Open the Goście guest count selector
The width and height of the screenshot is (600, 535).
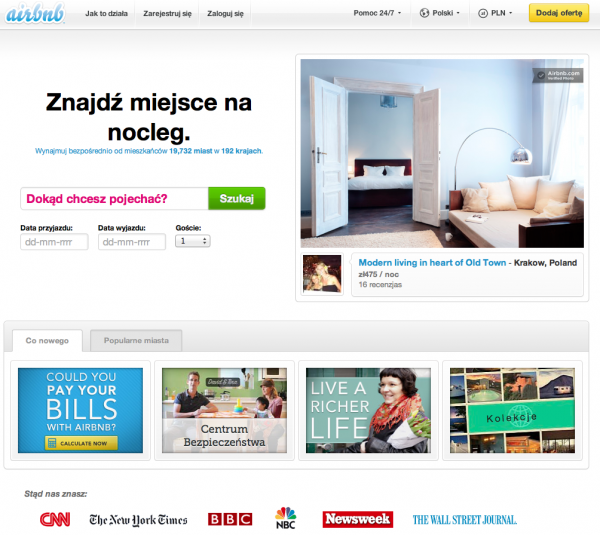click(x=193, y=241)
